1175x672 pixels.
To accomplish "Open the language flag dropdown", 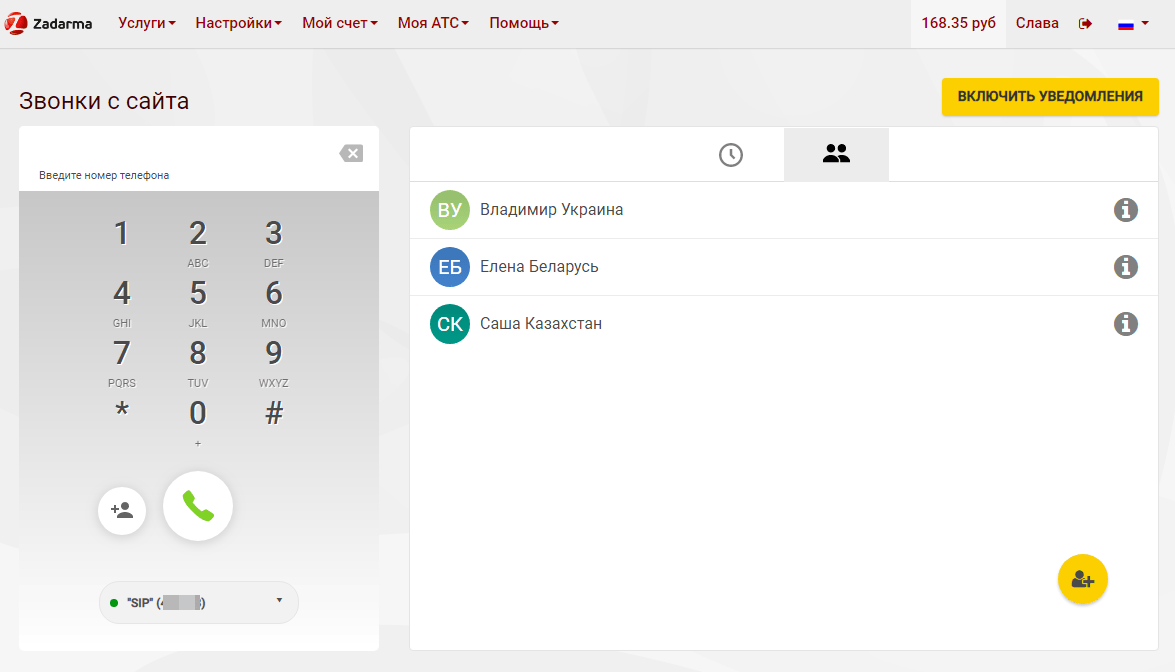I will 1133,24.
